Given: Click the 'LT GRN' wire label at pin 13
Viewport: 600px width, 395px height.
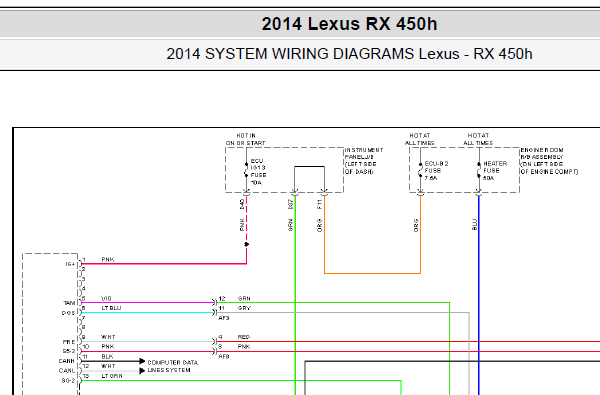Looking at the screenshot, I should click(112, 376).
